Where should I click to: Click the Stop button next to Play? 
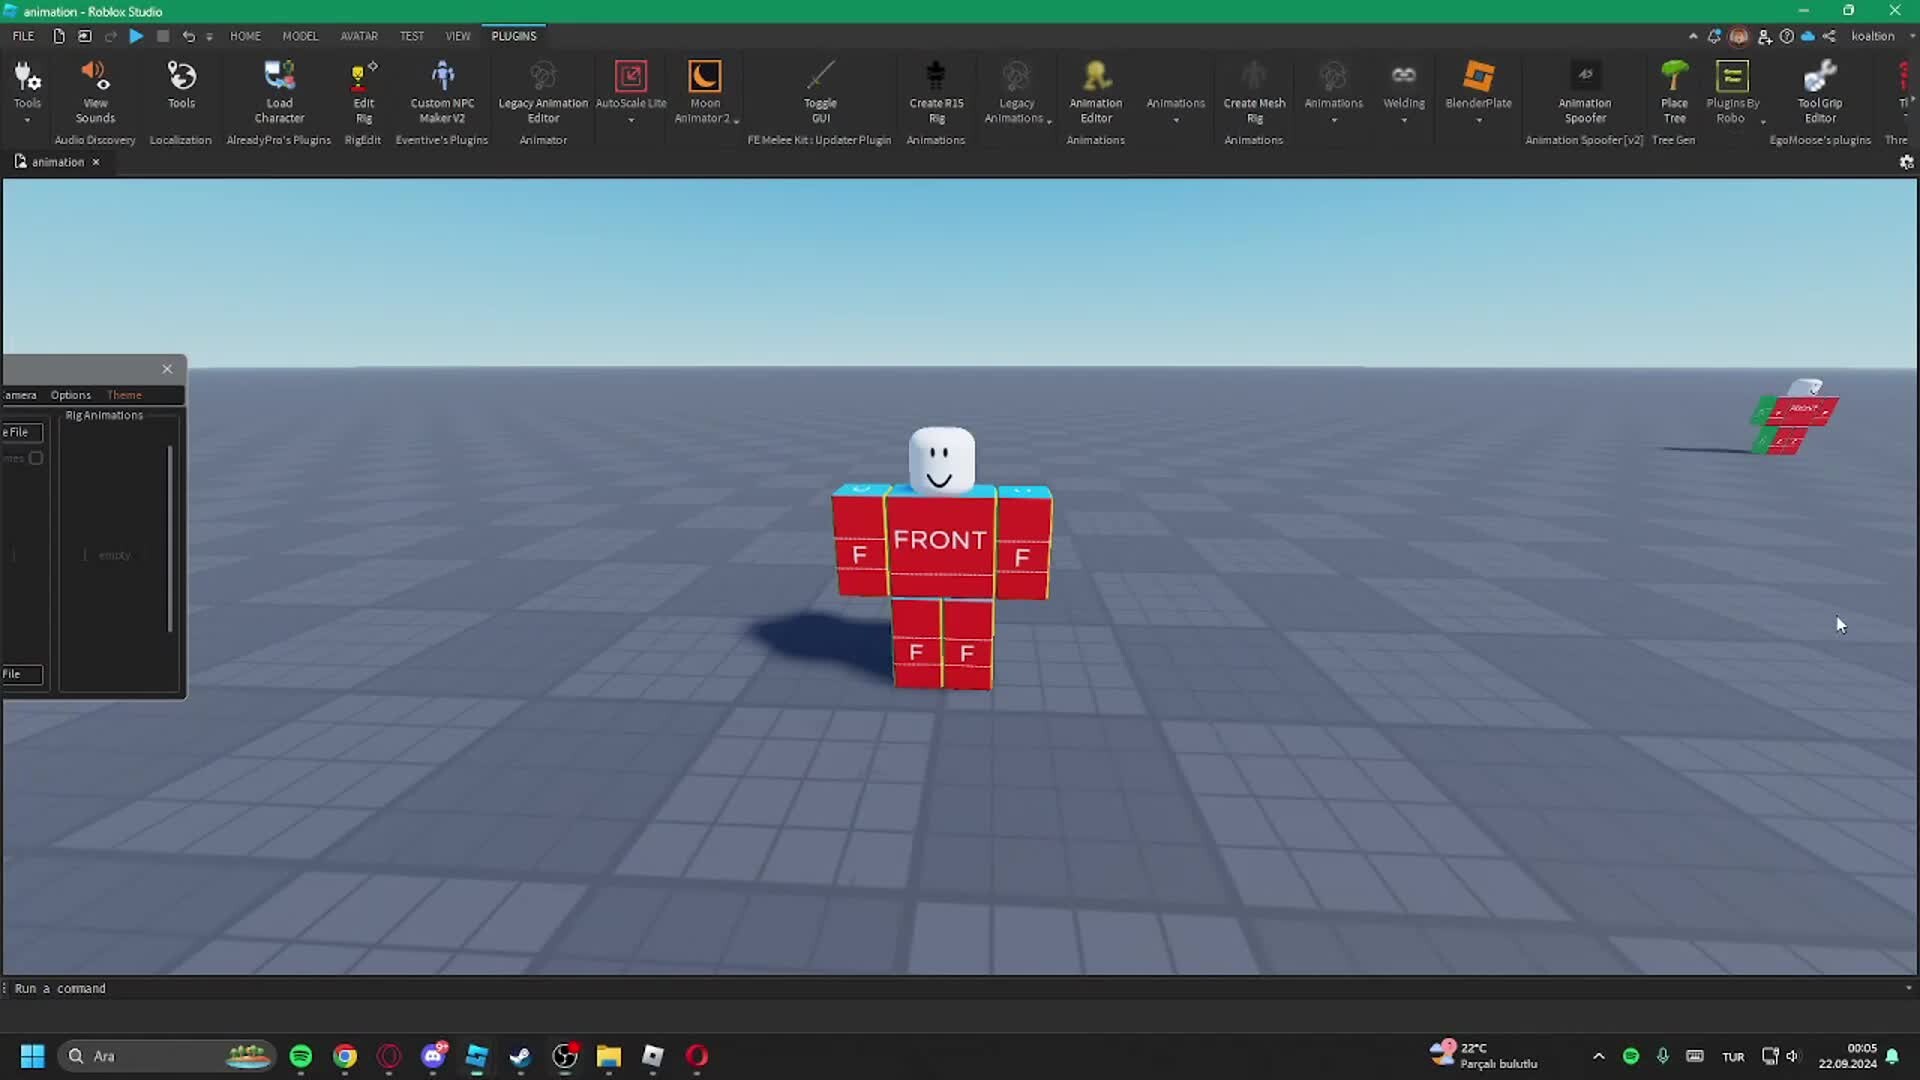click(x=163, y=36)
